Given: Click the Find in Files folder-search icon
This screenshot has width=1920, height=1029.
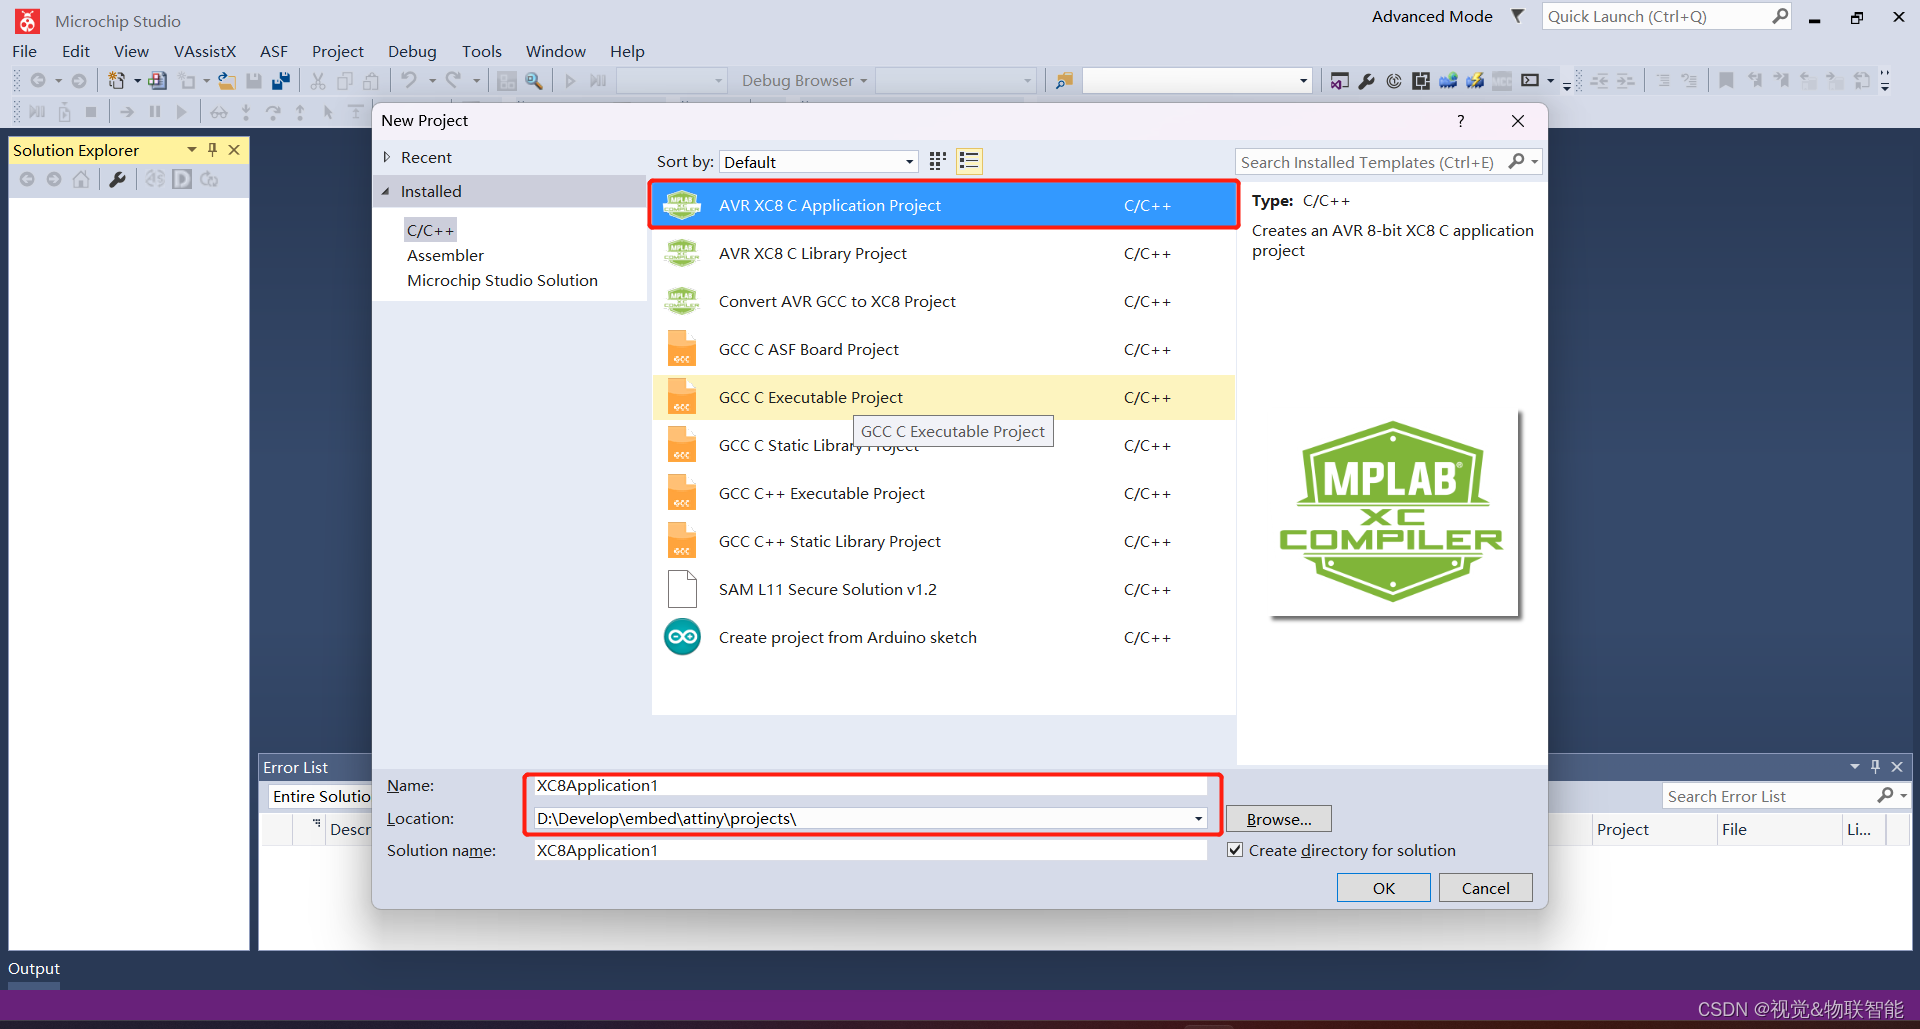Looking at the screenshot, I should pos(1064,81).
